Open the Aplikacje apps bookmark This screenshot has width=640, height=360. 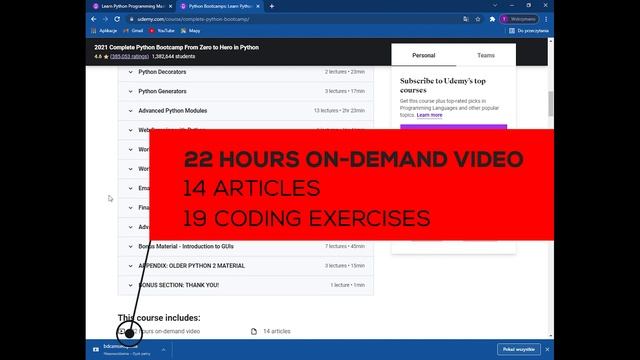(104, 31)
